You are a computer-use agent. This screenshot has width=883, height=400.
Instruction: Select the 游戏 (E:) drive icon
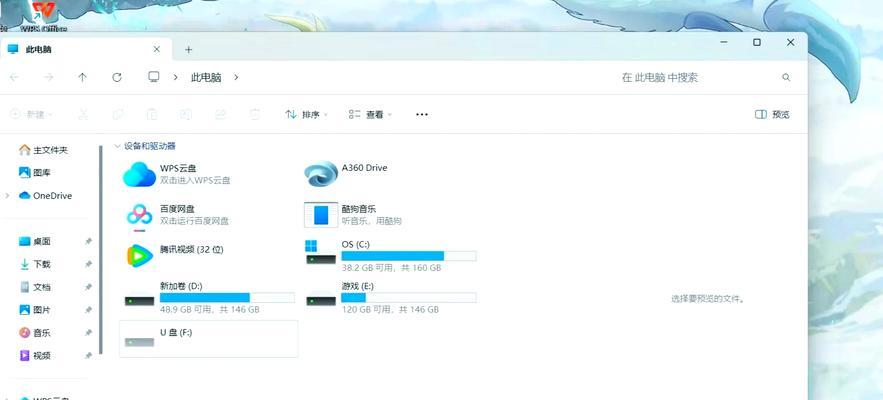(320, 301)
